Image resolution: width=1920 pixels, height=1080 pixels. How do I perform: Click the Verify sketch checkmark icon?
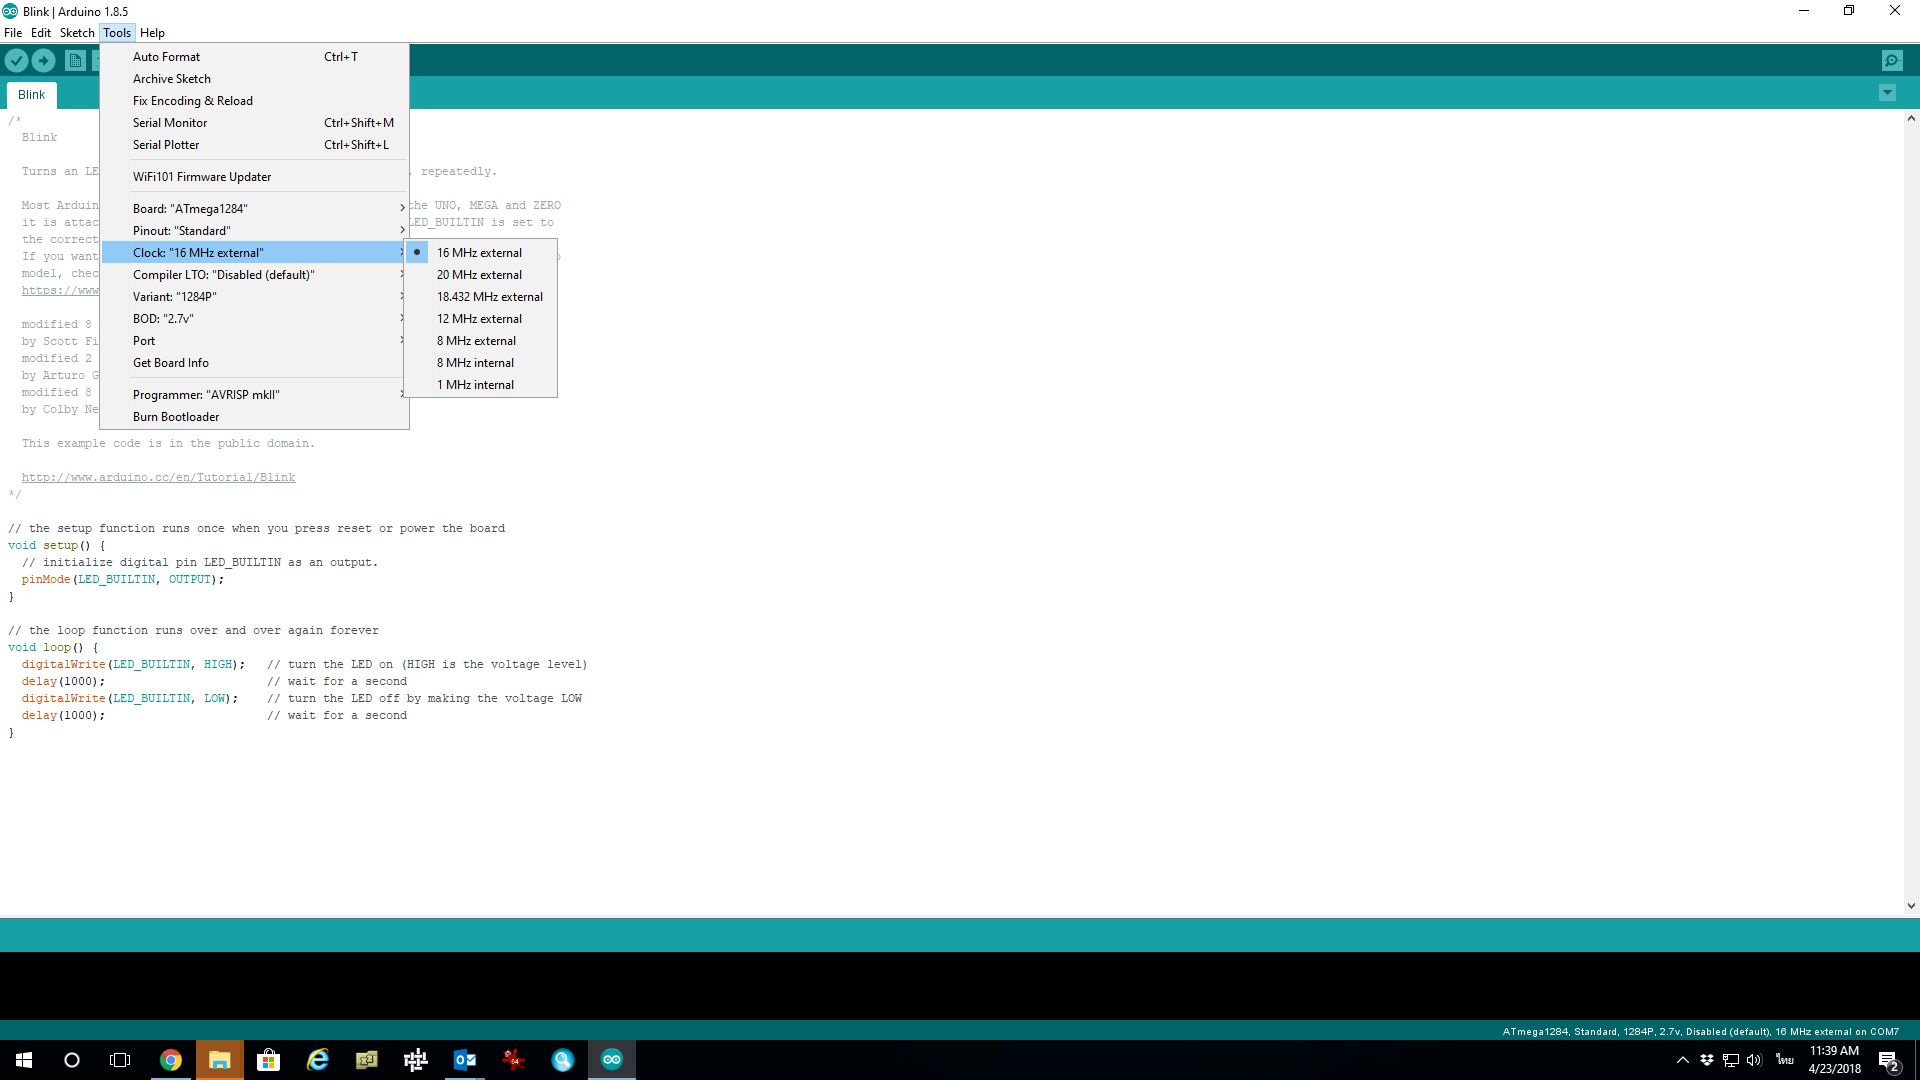(x=16, y=61)
